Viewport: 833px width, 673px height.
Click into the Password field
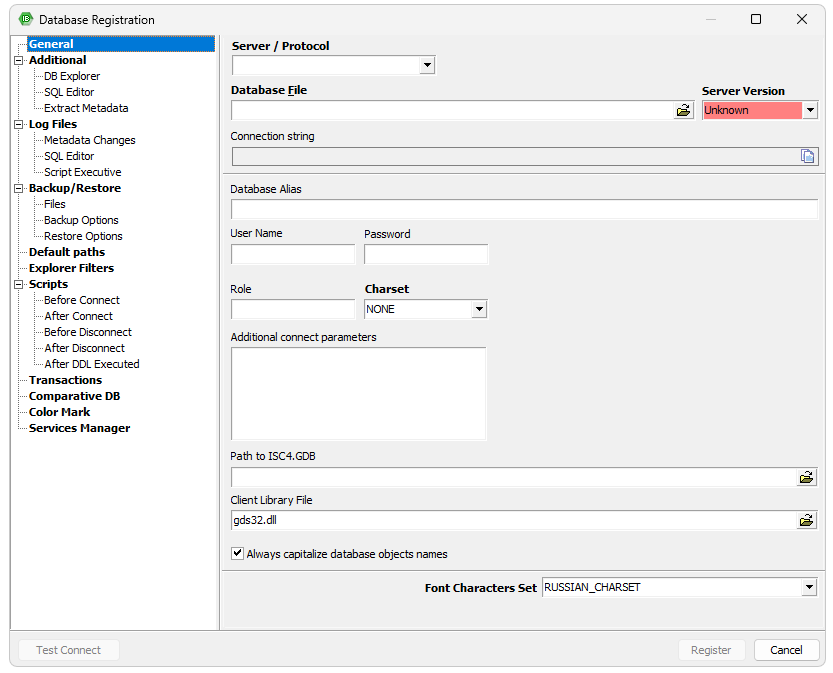[426, 254]
